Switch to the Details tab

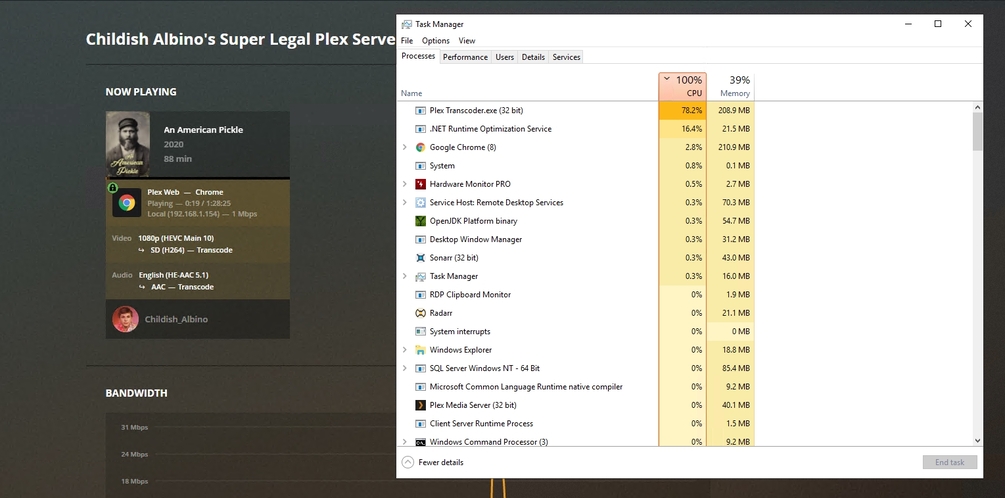click(x=533, y=57)
